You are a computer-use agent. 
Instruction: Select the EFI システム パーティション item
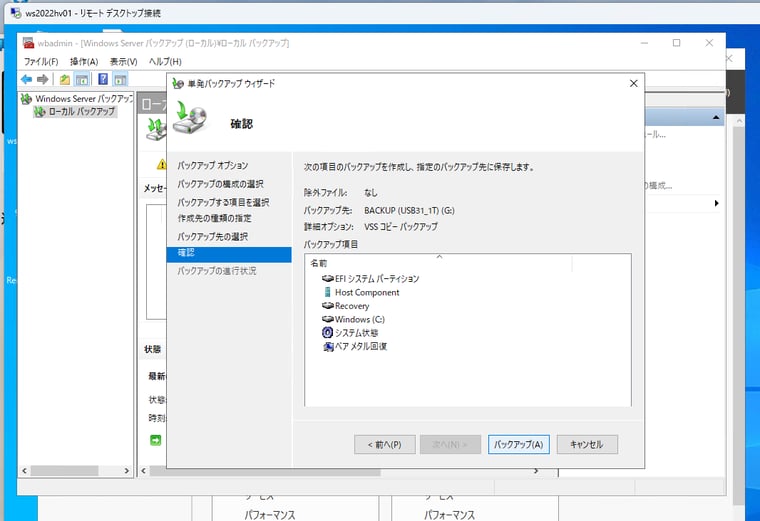(376, 279)
